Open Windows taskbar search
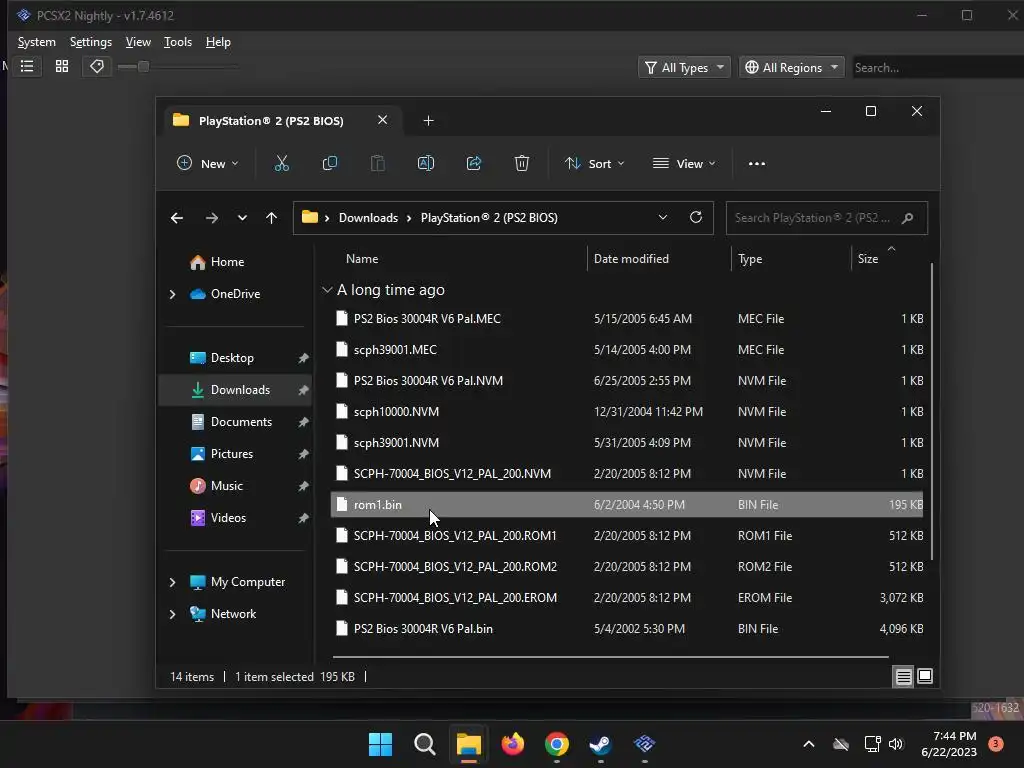 click(424, 744)
